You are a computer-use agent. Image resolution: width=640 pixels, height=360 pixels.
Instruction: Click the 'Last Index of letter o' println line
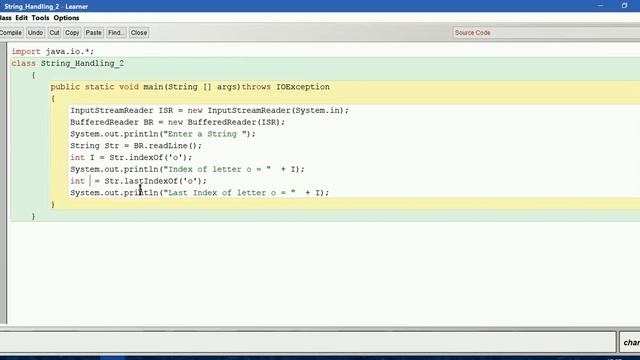[x=200, y=193]
